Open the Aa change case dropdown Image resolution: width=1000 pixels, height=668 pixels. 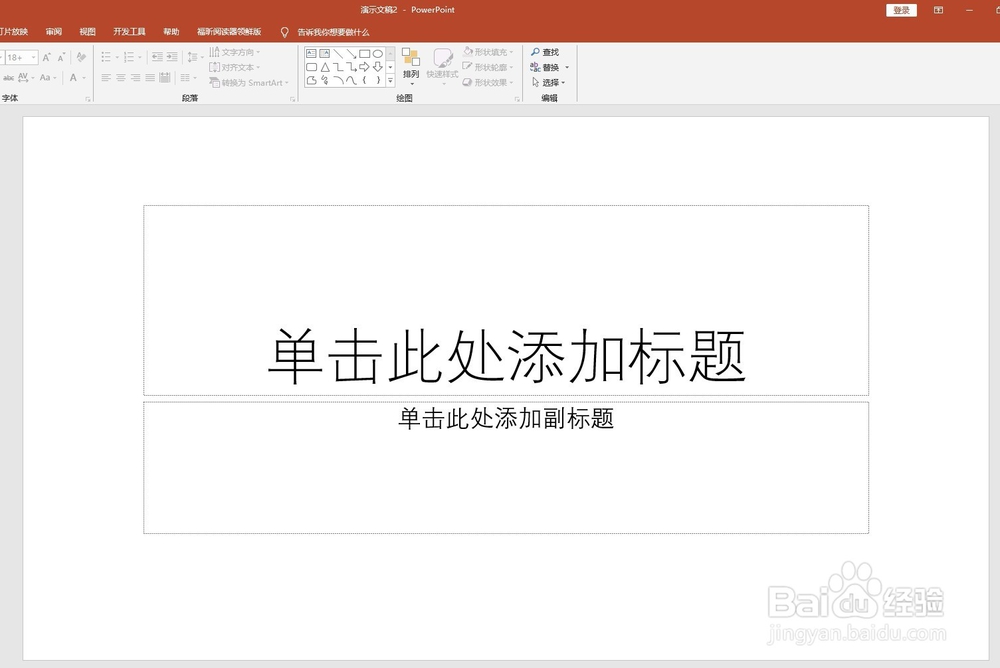click(x=48, y=78)
